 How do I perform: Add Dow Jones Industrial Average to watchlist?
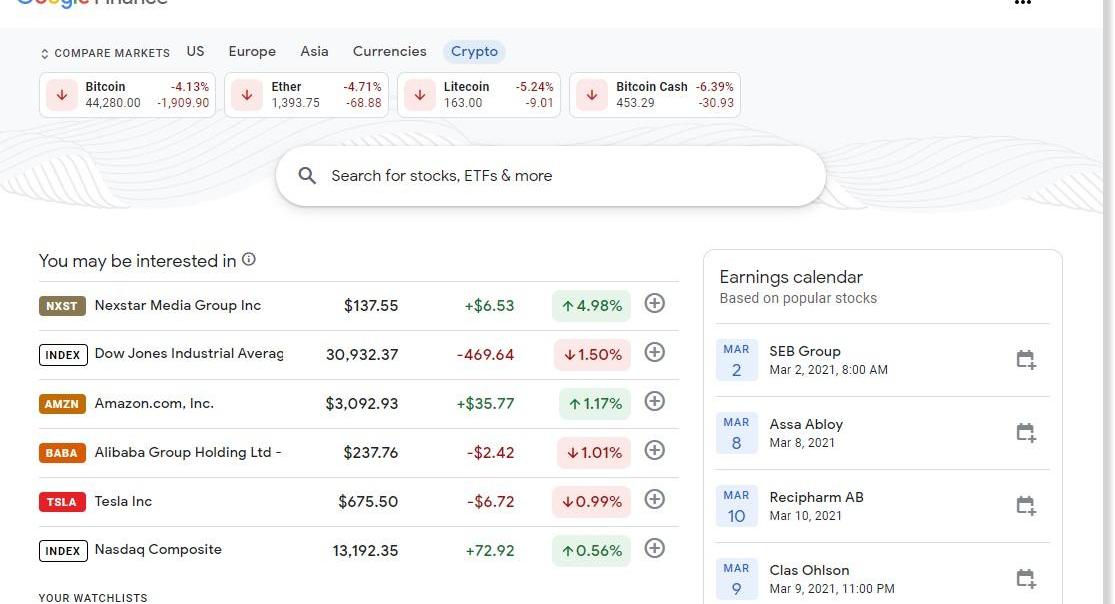click(x=655, y=352)
